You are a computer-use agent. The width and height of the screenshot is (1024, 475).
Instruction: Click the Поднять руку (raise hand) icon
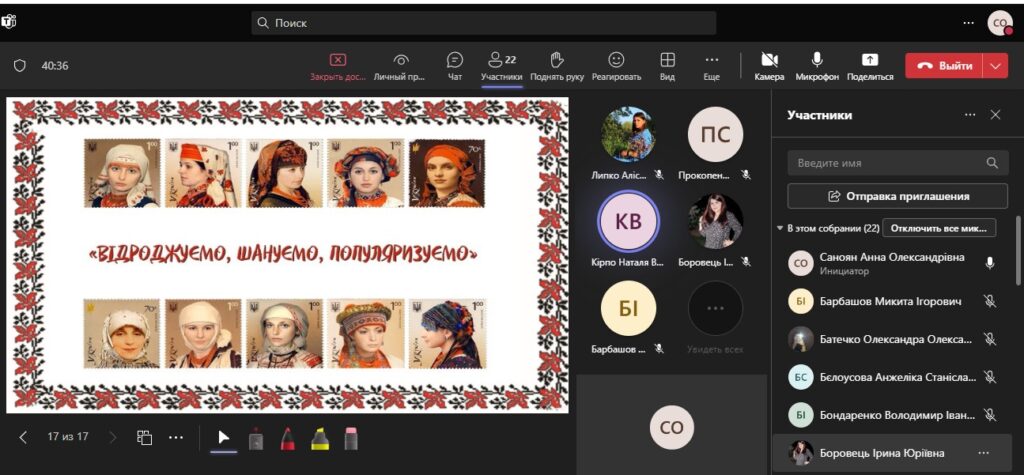coord(558,60)
